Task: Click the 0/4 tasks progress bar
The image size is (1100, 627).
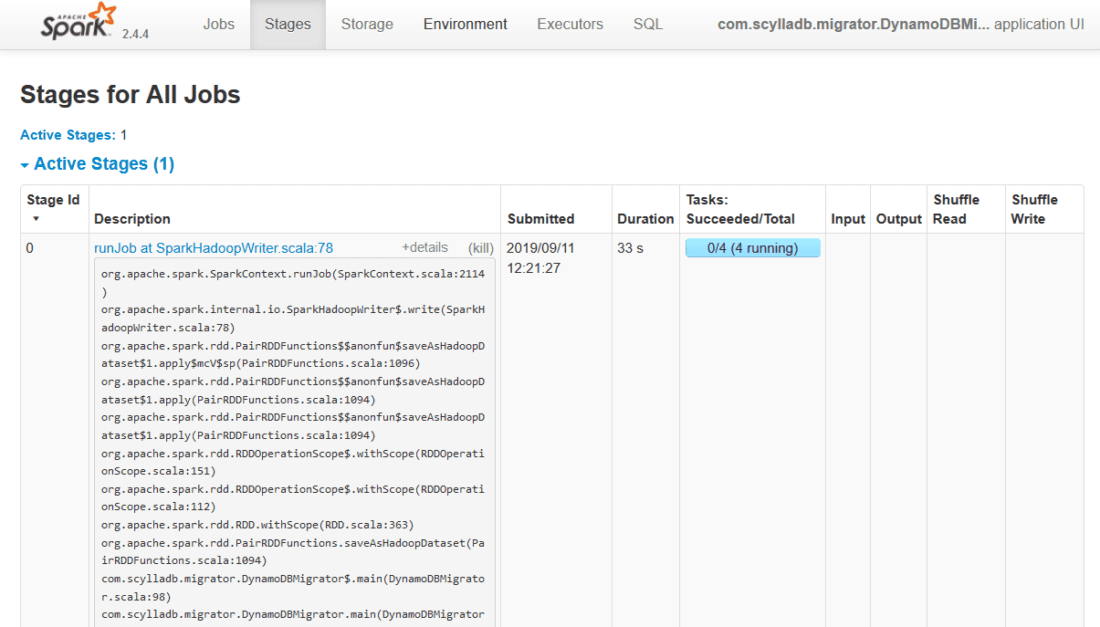Action: (x=752, y=248)
